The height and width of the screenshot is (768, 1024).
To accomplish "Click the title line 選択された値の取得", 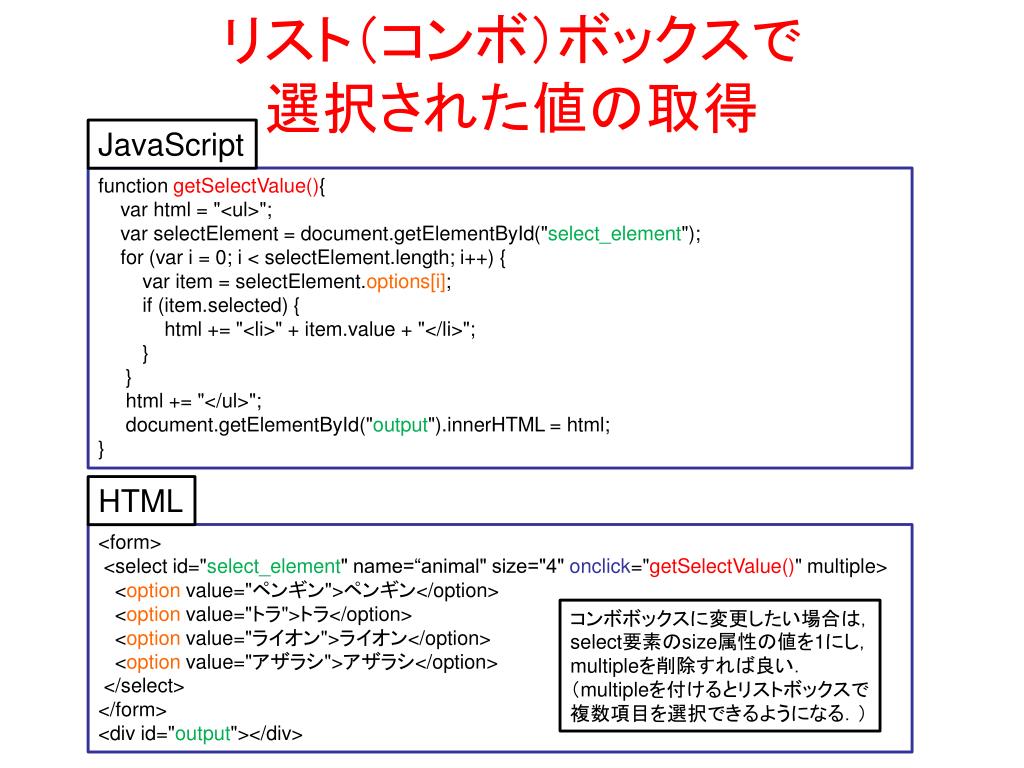I will (511, 108).
